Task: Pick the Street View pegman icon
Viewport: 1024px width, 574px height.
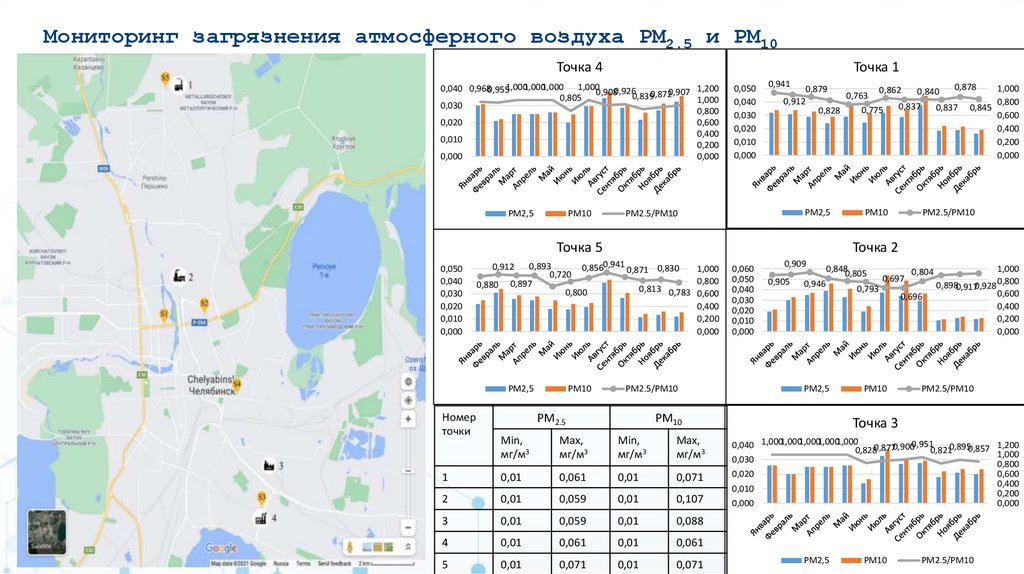Action: 350,547
